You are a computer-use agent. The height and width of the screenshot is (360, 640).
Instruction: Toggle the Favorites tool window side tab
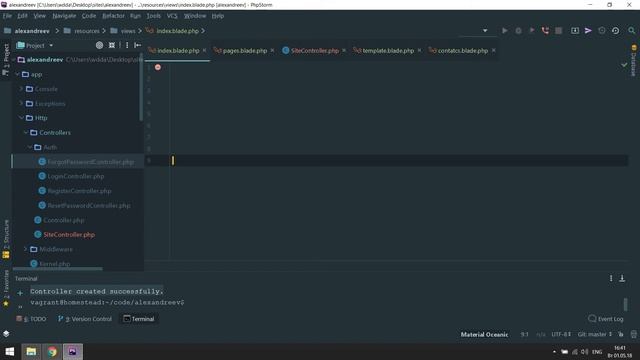click(x=6, y=288)
